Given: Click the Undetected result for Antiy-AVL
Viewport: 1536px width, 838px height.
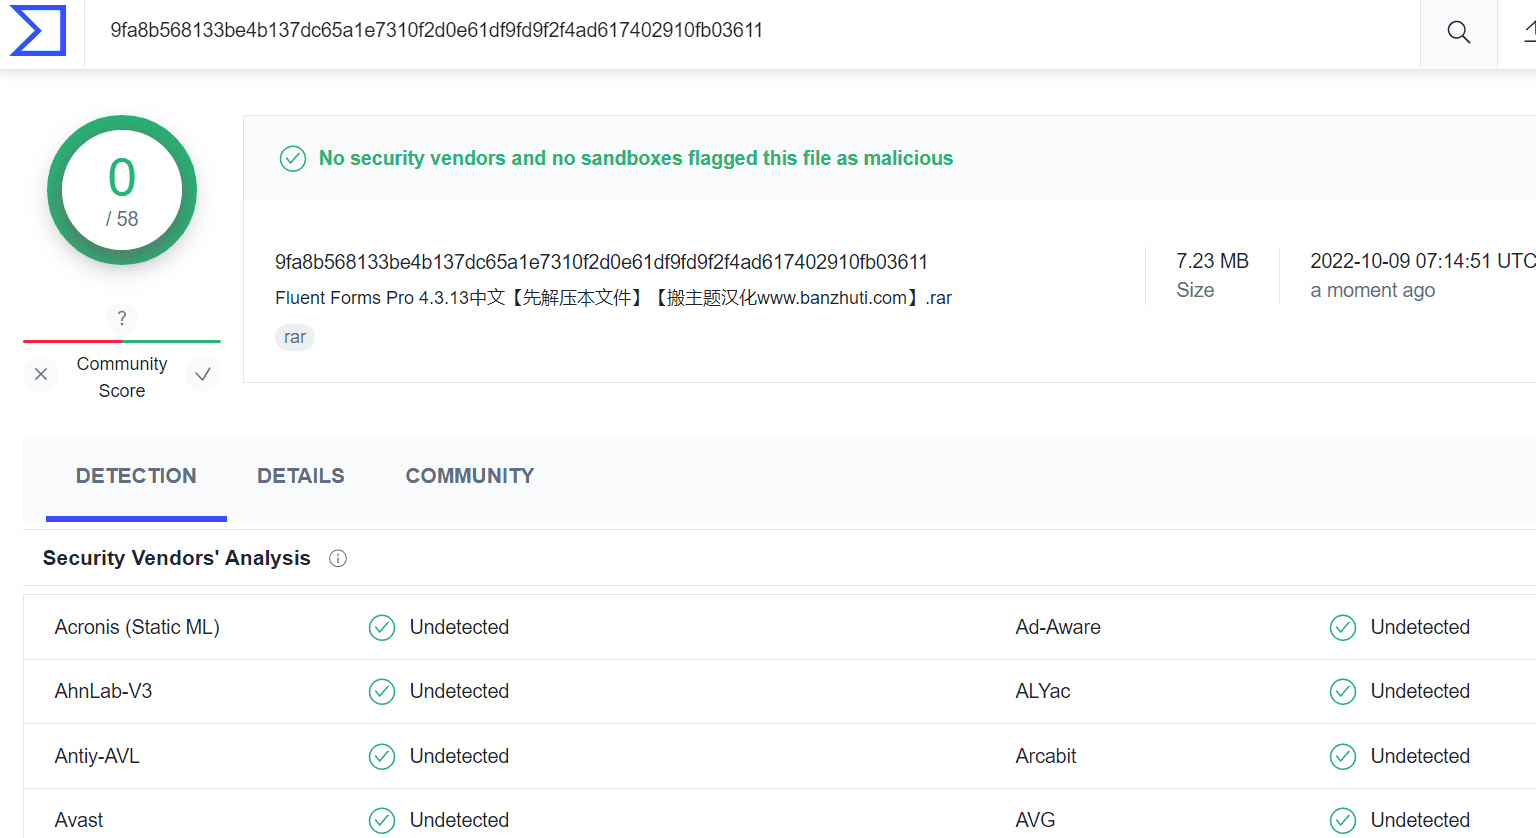Looking at the screenshot, I should 460,756.
